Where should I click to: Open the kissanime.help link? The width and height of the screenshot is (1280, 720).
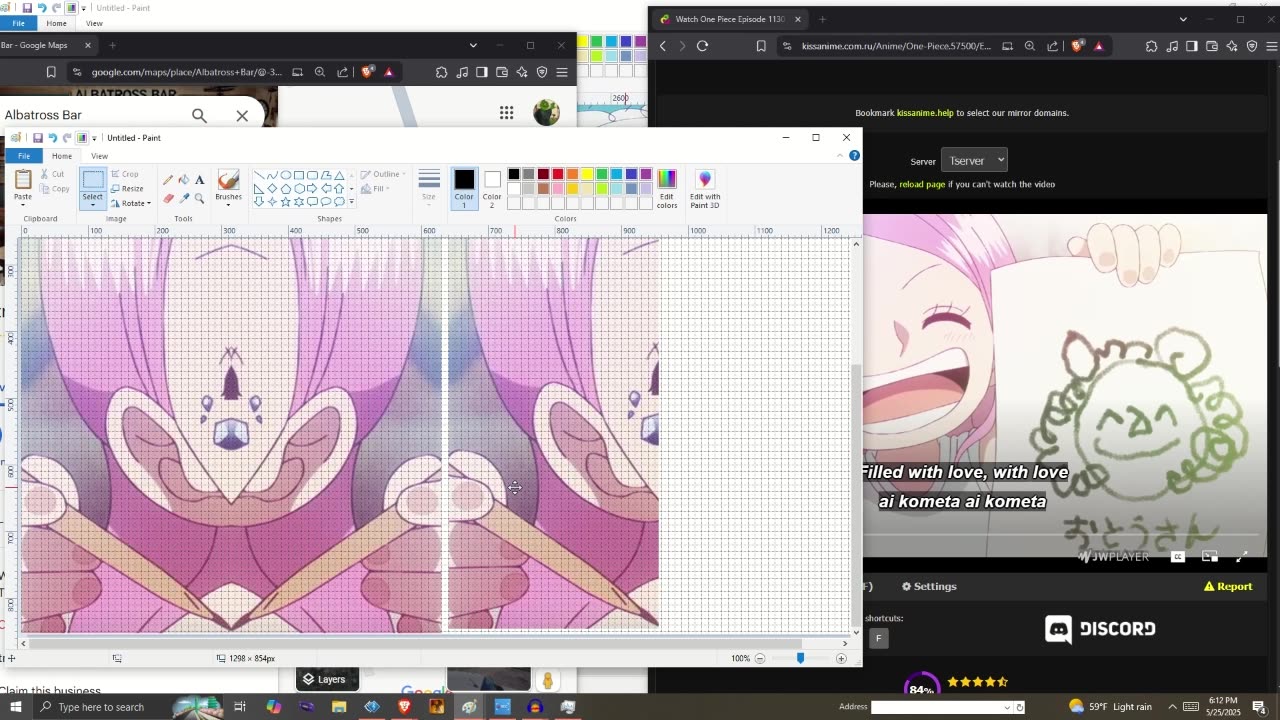[925, 113]
